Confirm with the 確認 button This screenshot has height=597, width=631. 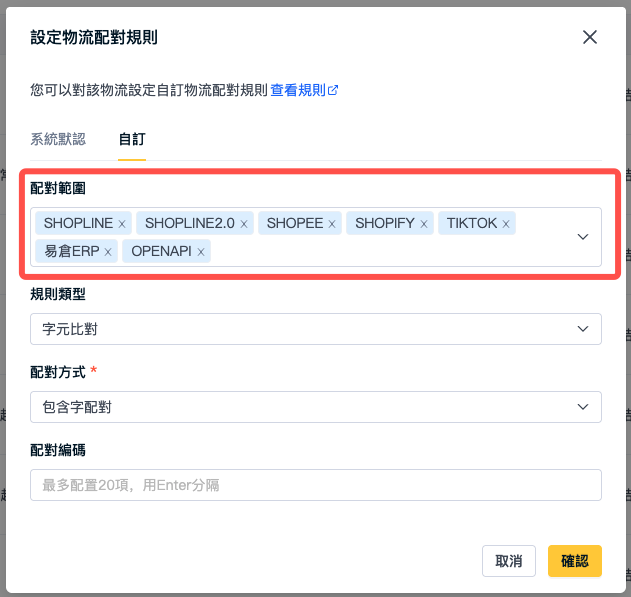(x=575, y=561)
